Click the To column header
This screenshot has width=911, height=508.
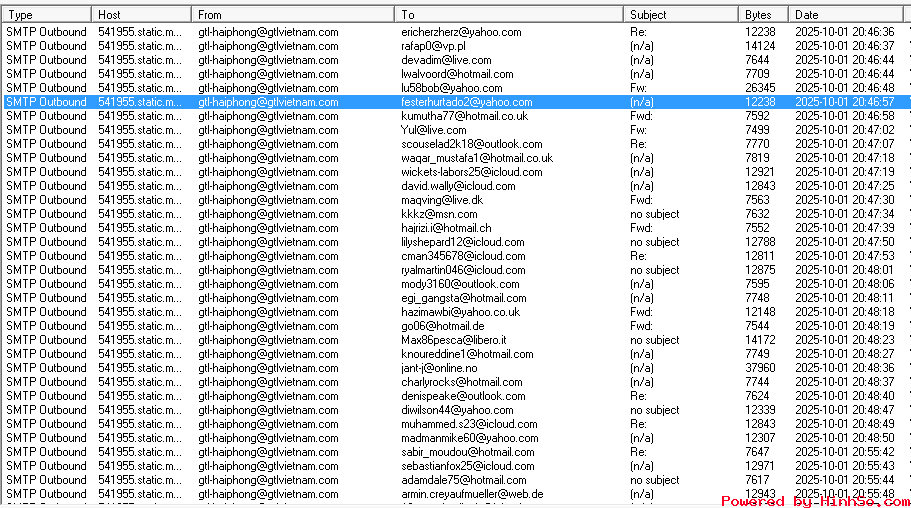tap(510, 15)
